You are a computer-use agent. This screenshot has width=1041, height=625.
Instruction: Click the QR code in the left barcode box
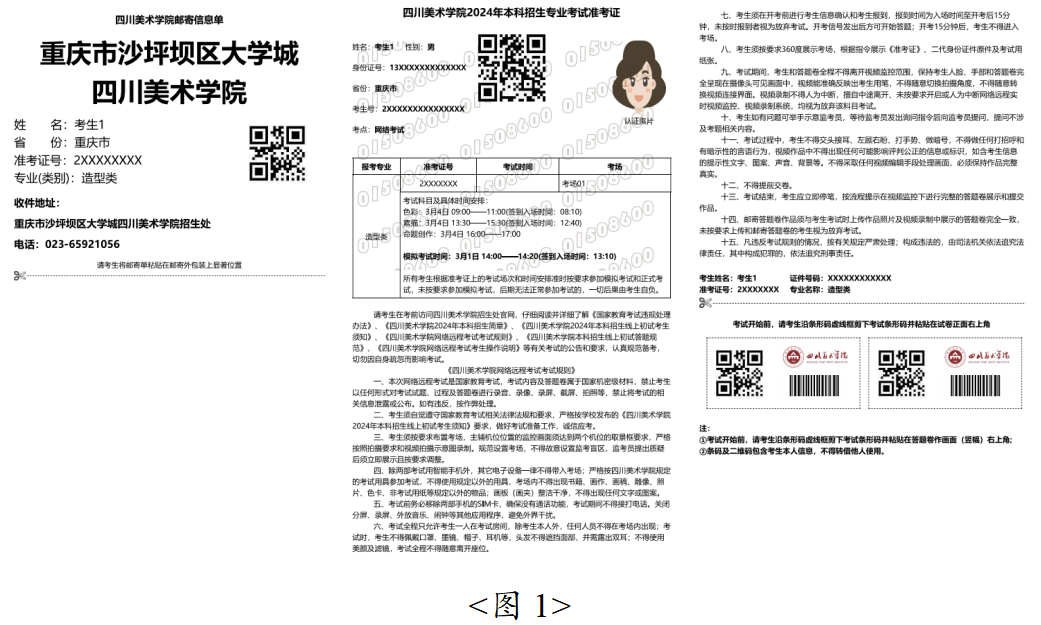(739, 373)
